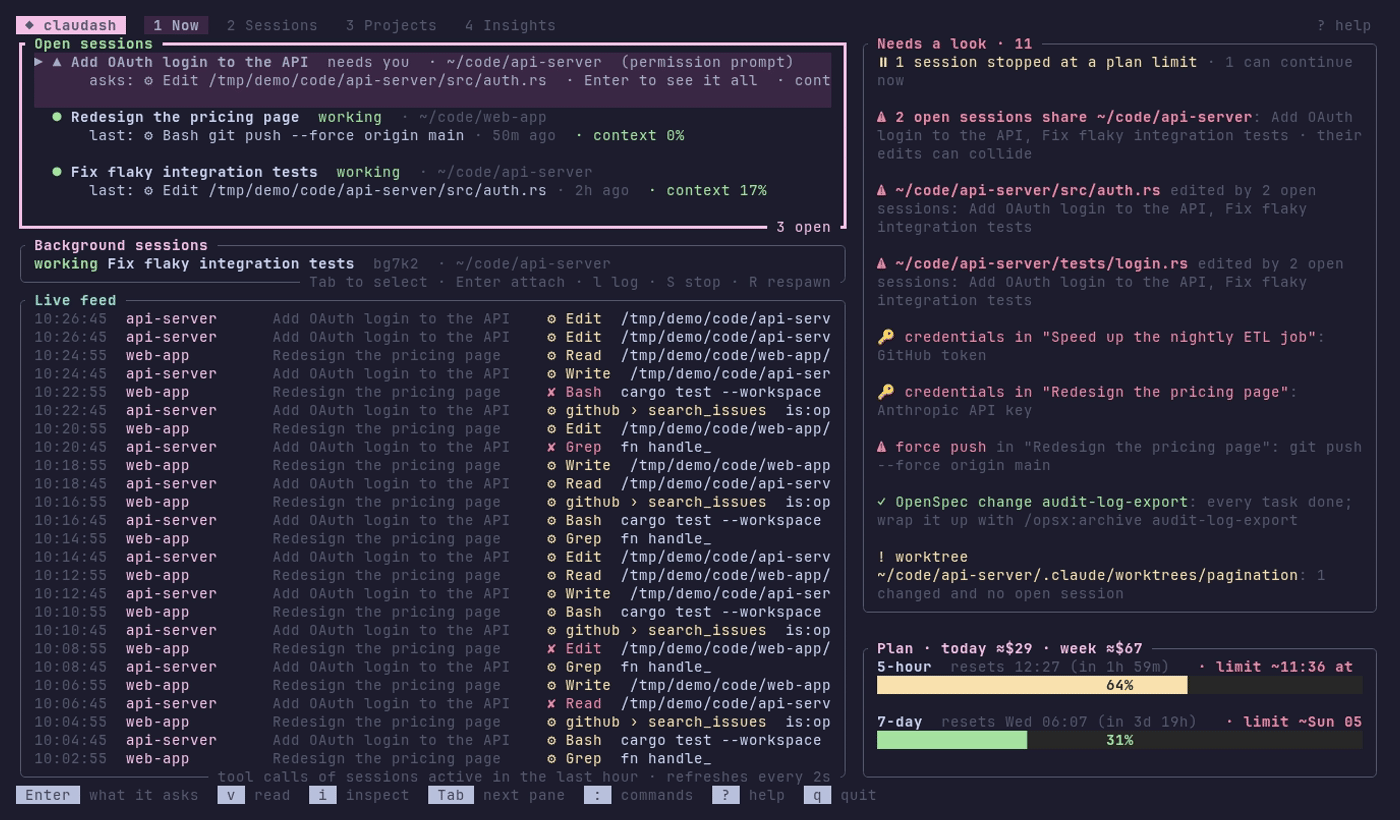Go to the 3 Projects tab
This screenshot has height=820, width=1400.
[x=391, y=26]
